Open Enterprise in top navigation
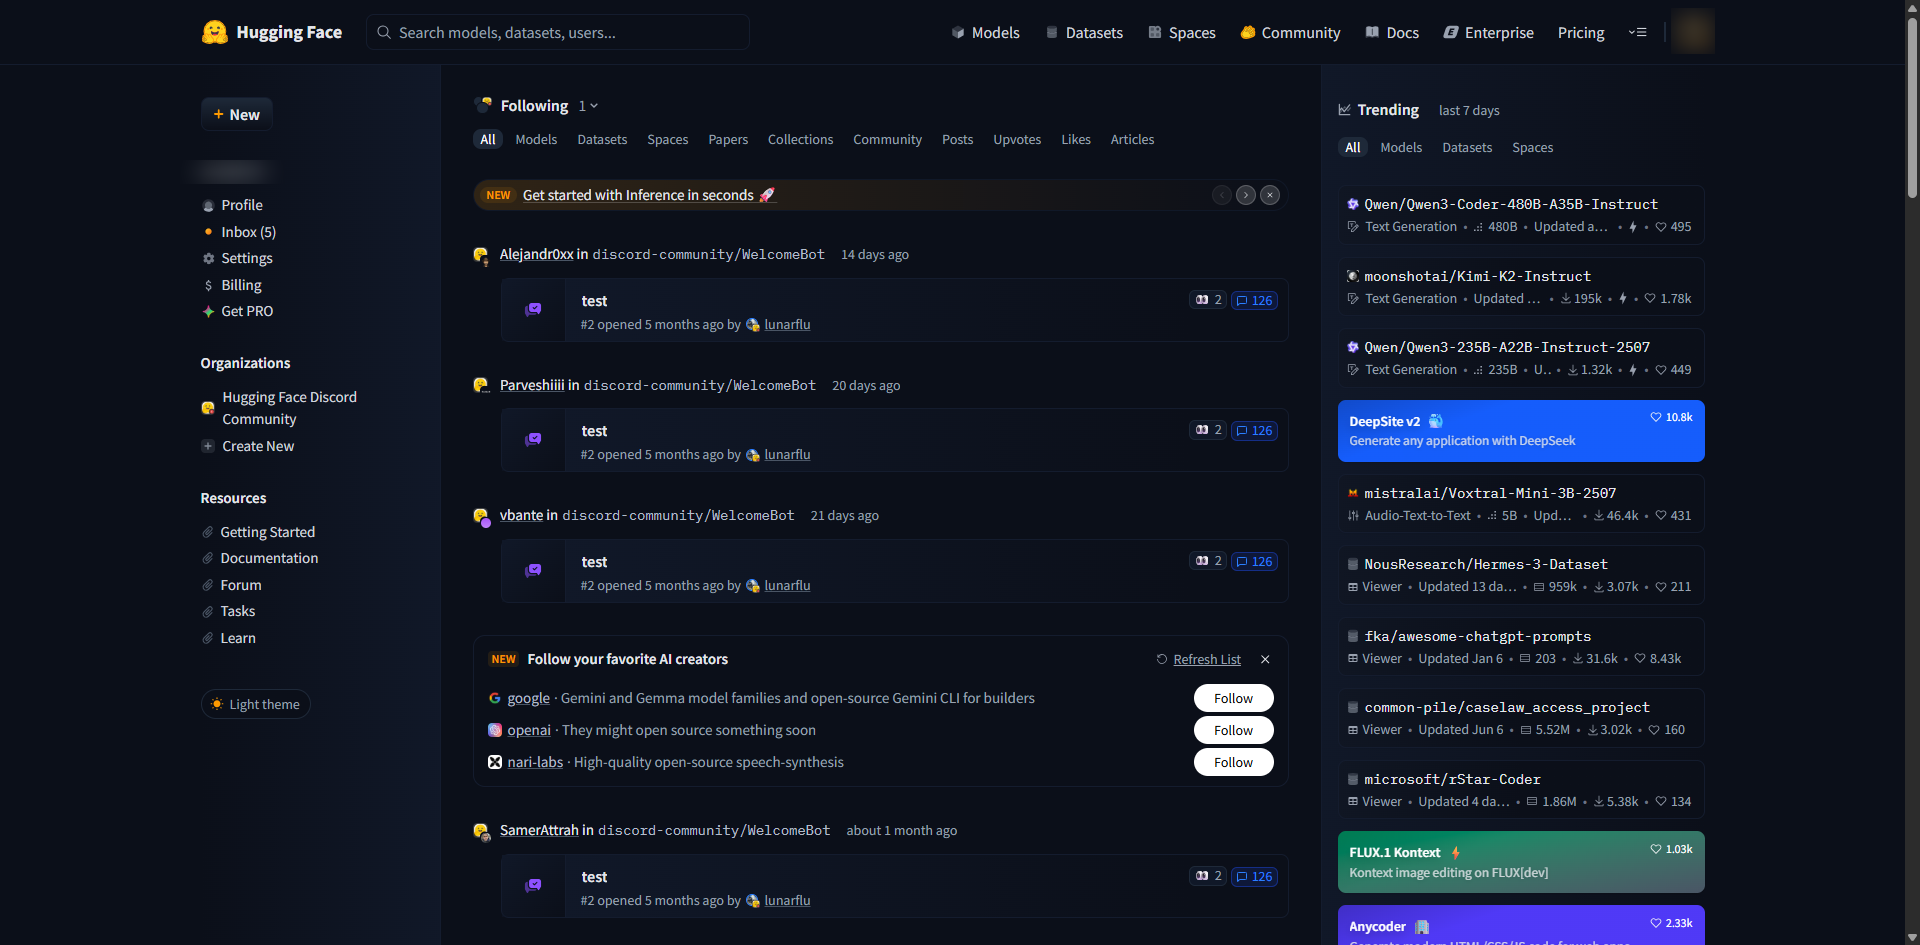 pyautogui.click(x=1488, y=33)
